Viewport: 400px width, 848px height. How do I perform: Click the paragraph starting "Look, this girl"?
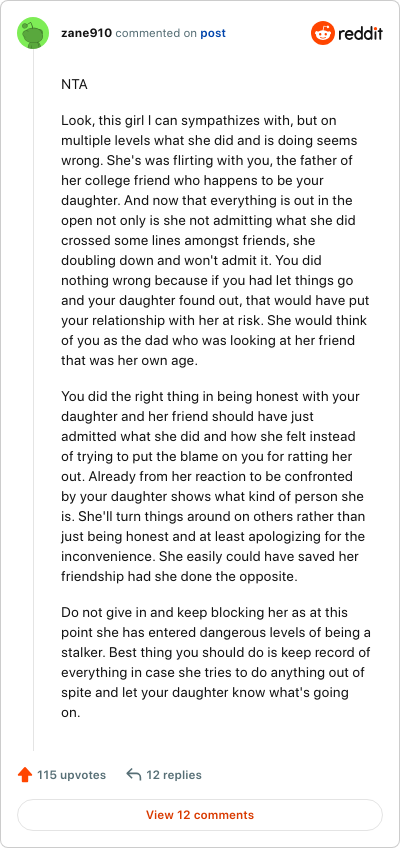(215, 240)
